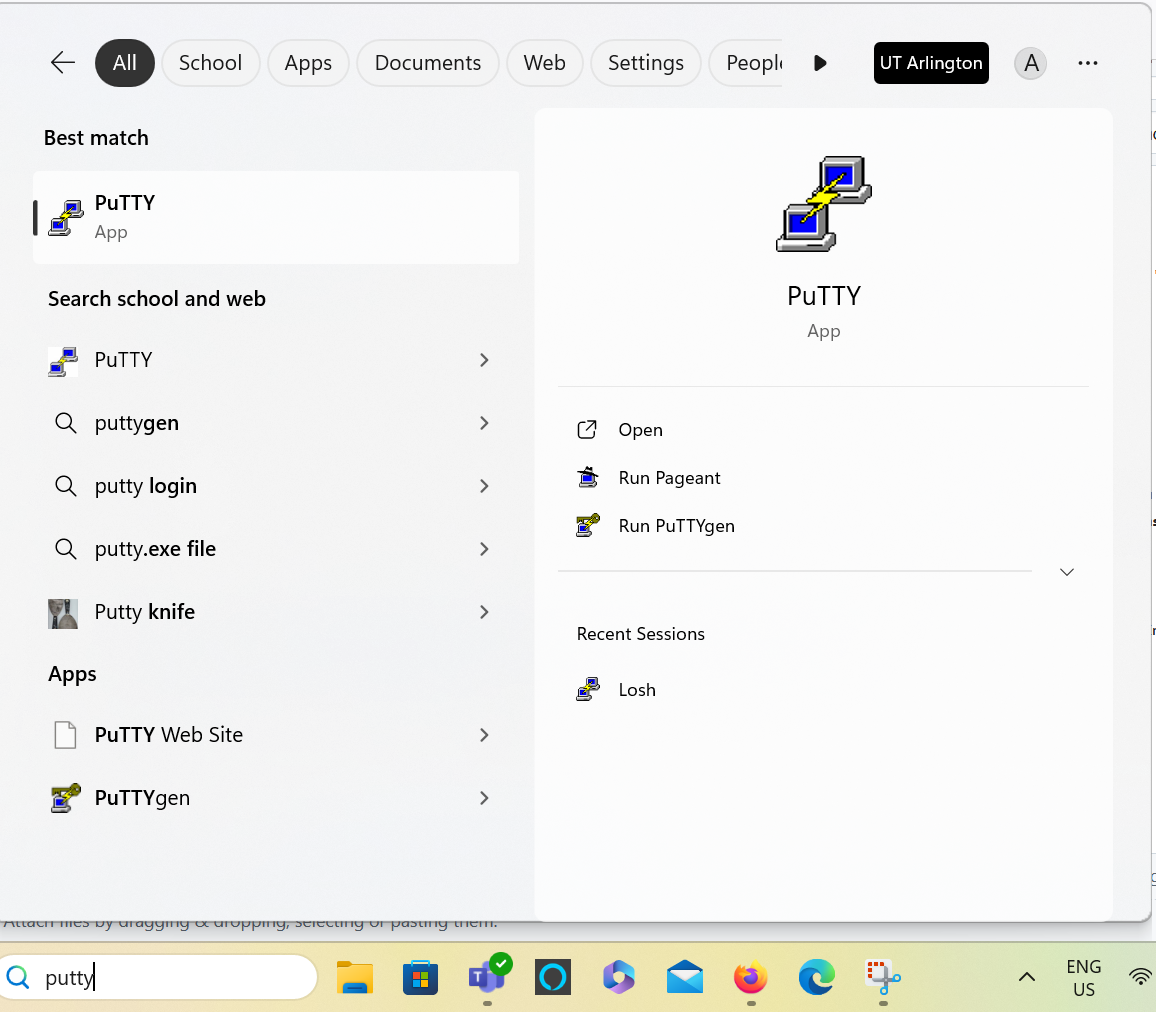This screenshot has height=1012, width=1156.
Task: Open Firefox from the taskbar
Action: click(750, 977)
